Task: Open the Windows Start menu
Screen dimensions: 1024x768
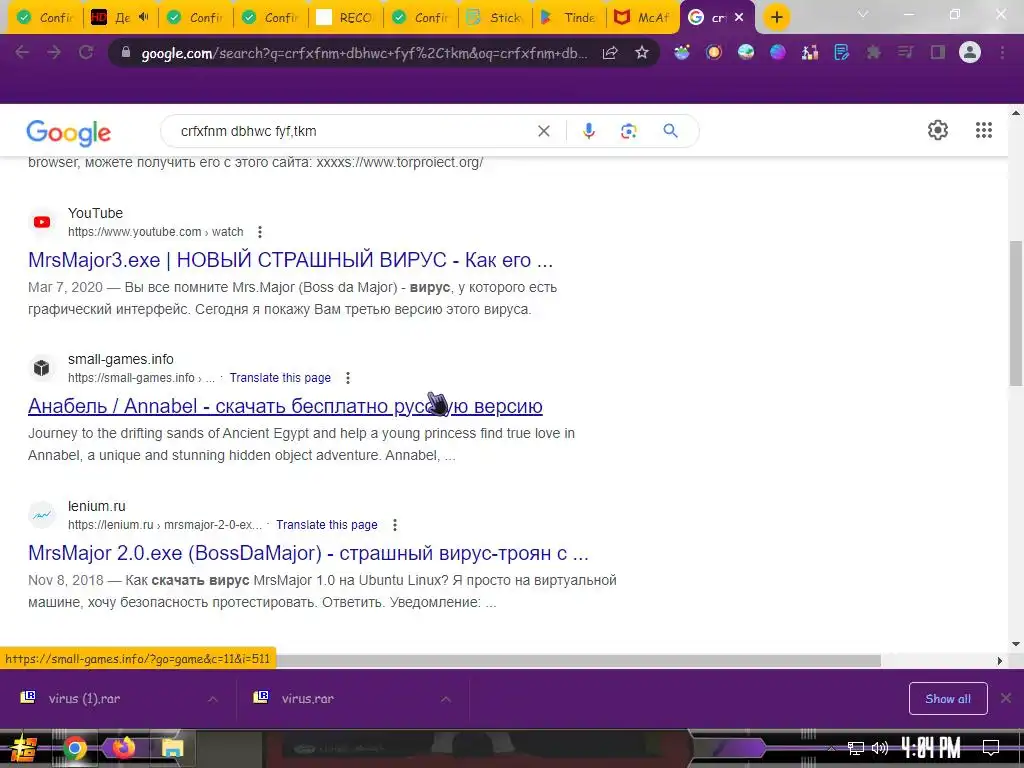Action: pyautogui.click(x=24, y=748)
